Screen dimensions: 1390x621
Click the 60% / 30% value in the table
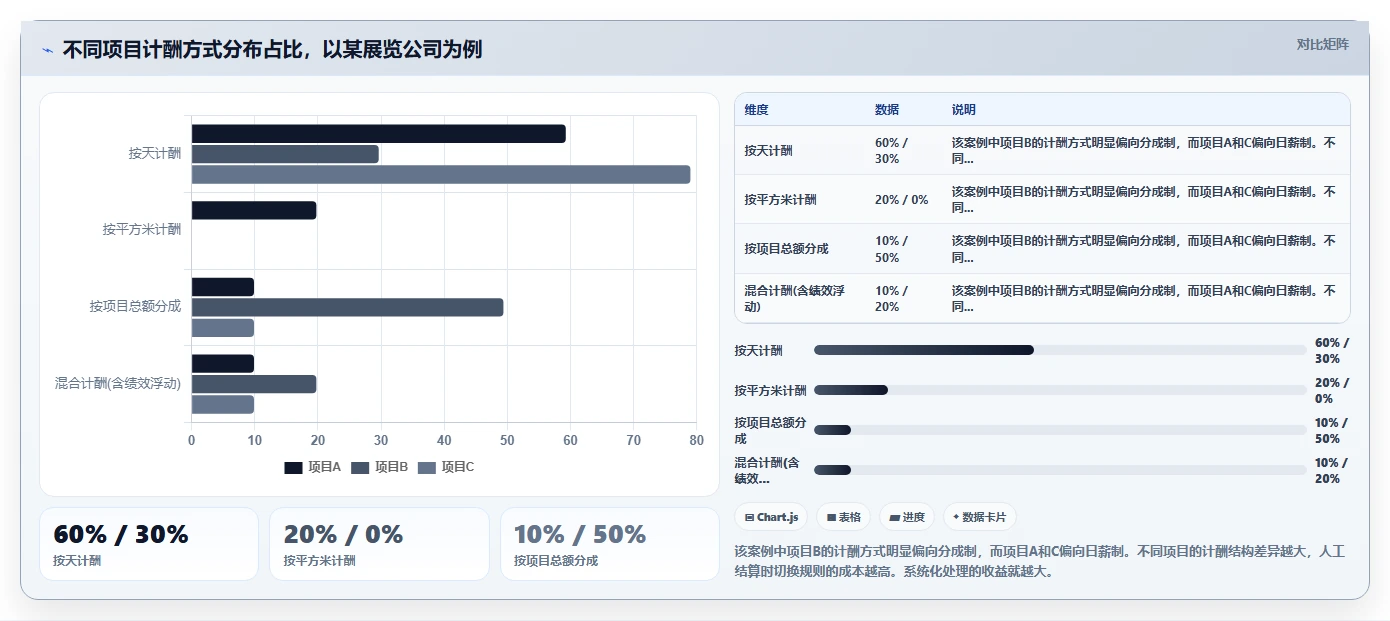[892, 151]
